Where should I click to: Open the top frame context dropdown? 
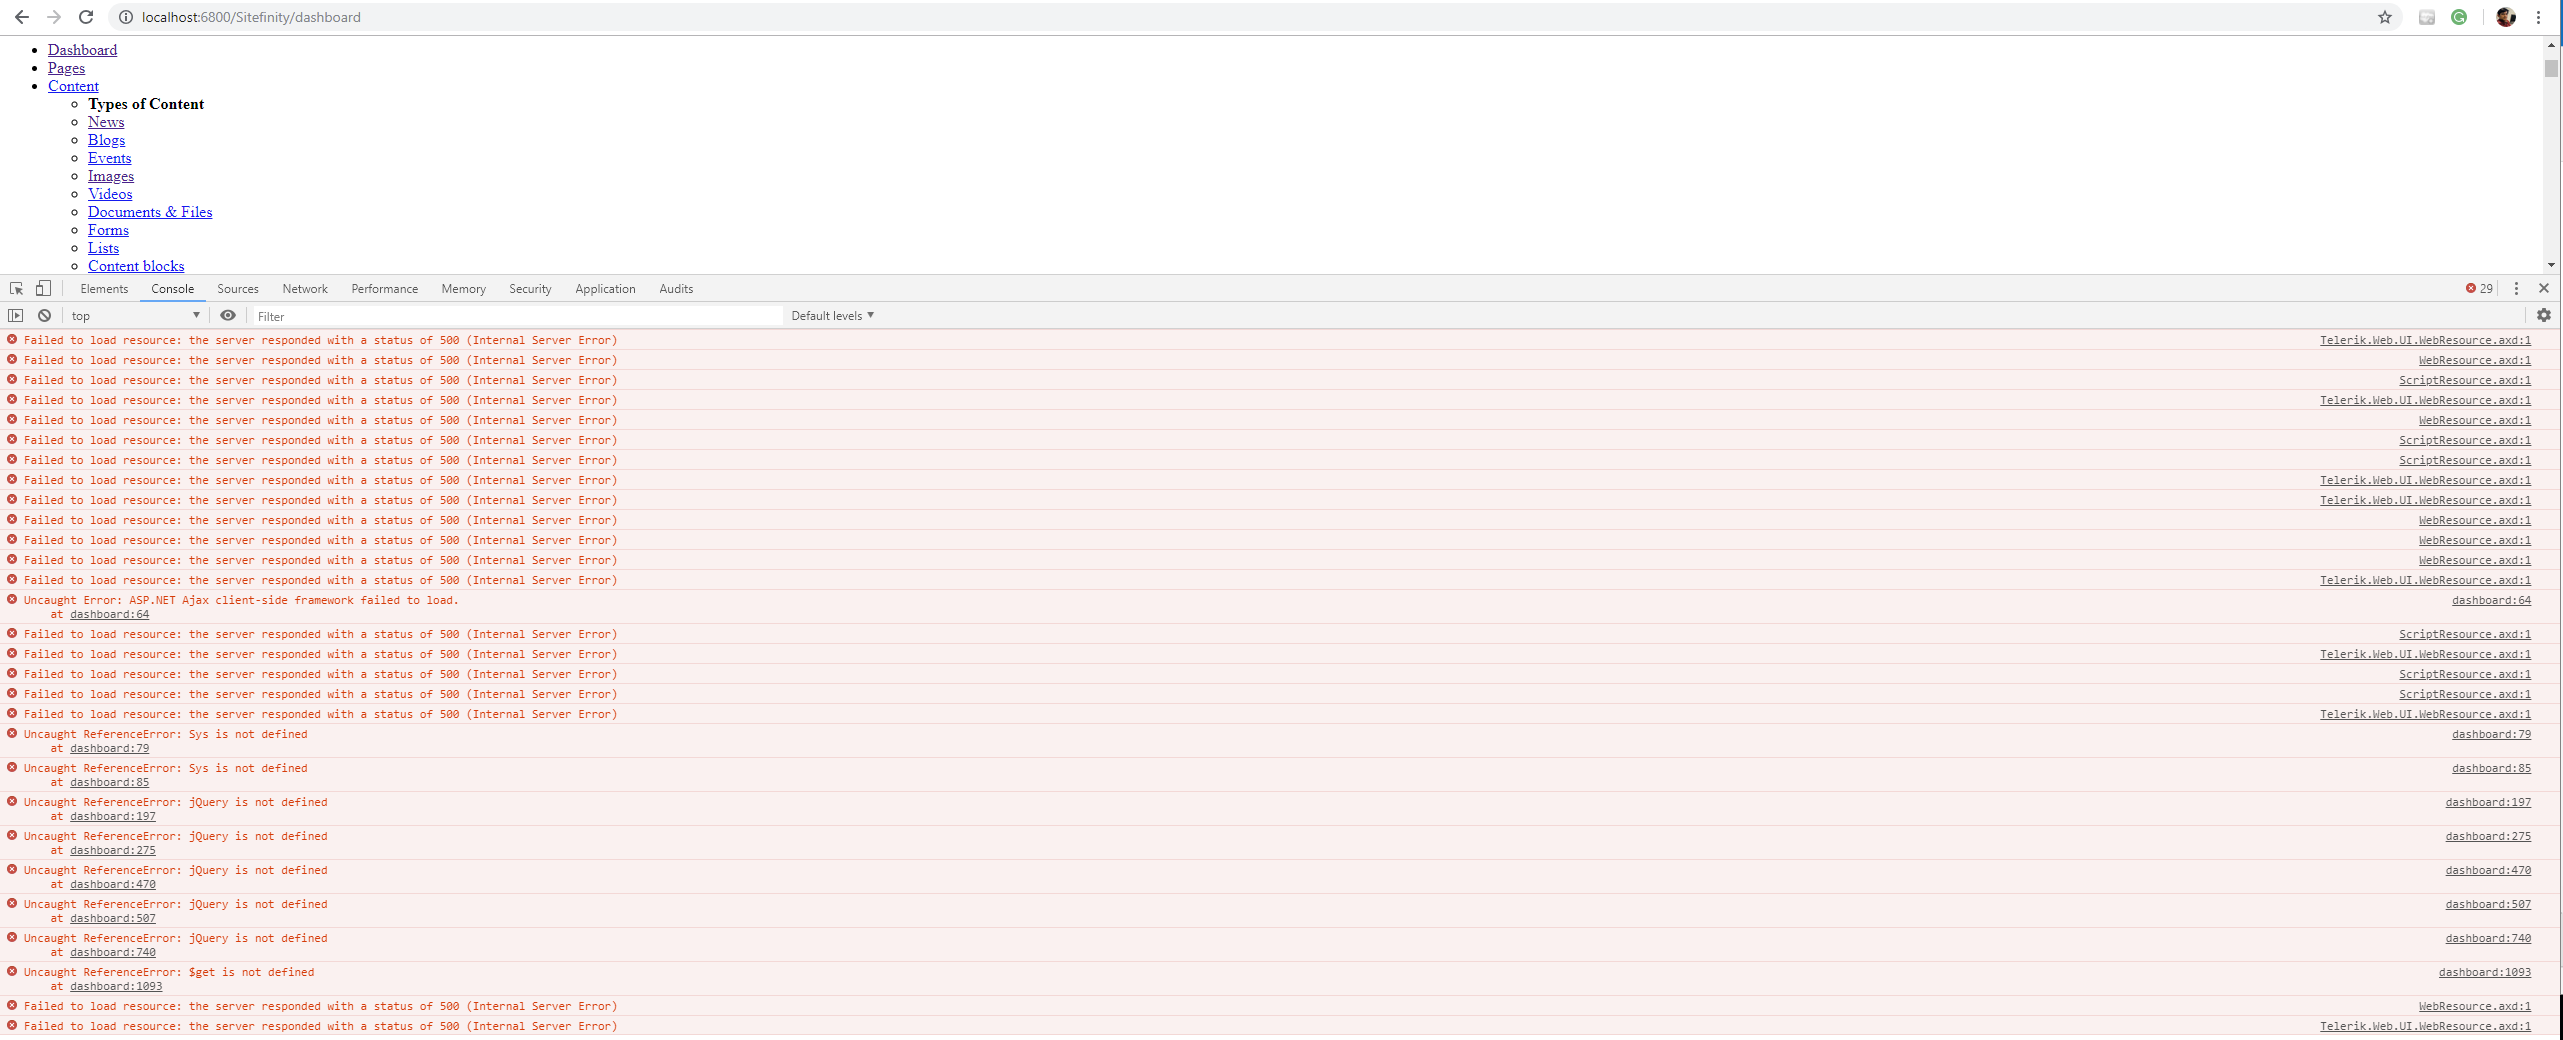pyautogui.click(x=133, y=315)
